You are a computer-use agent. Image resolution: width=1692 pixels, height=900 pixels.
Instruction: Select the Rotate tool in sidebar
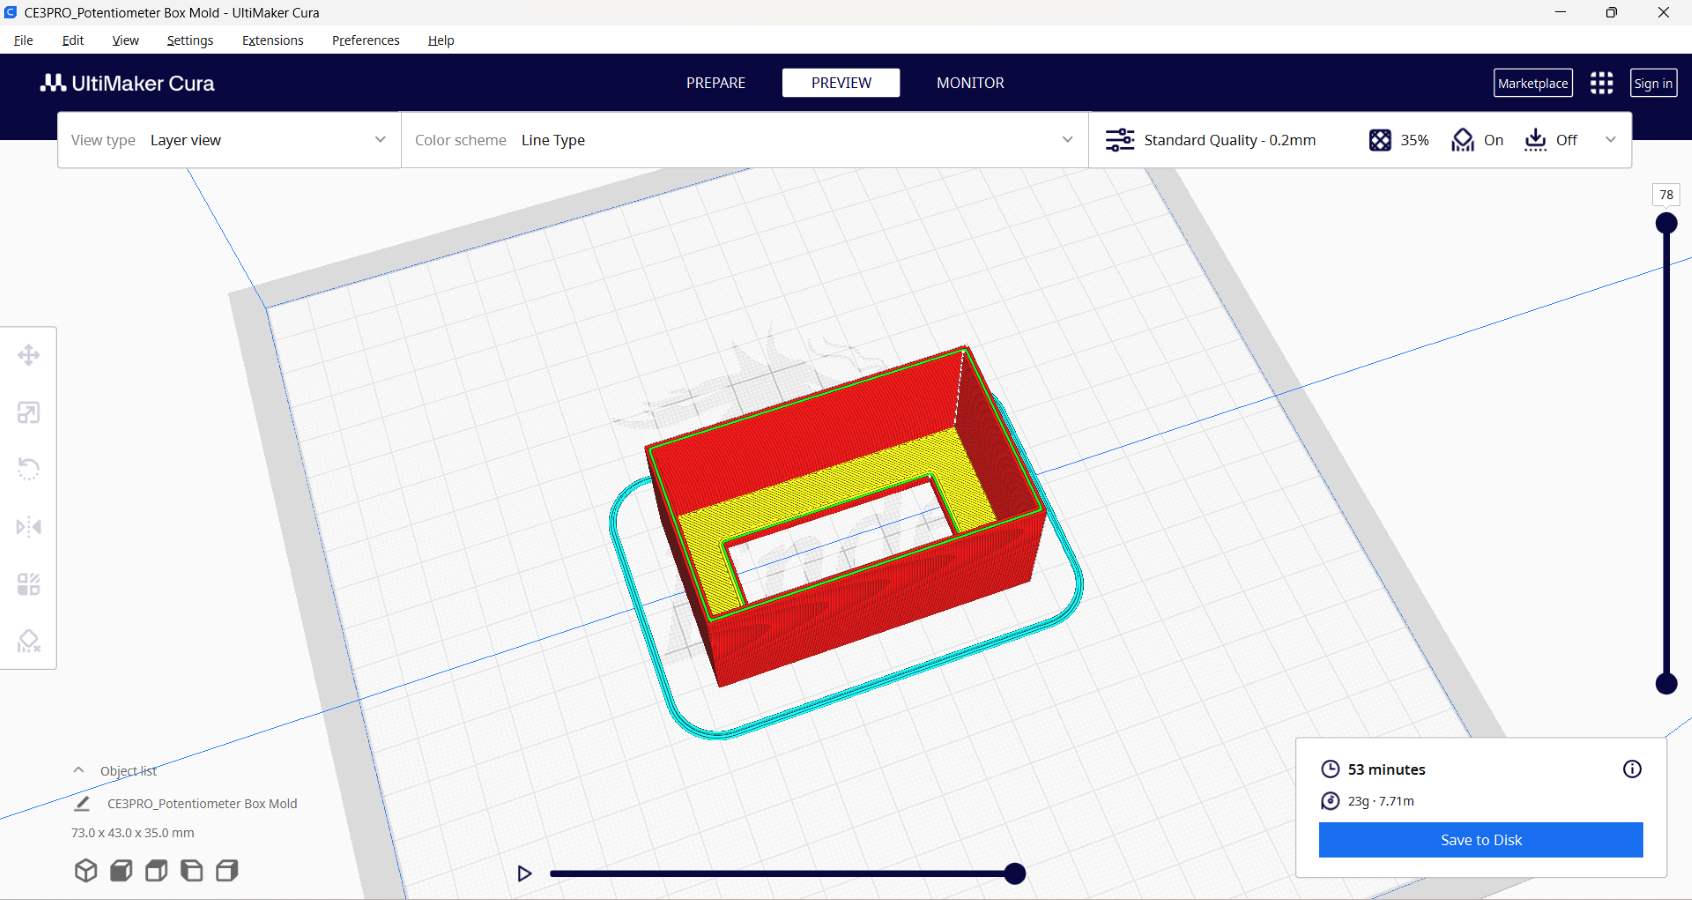(28, 469)
